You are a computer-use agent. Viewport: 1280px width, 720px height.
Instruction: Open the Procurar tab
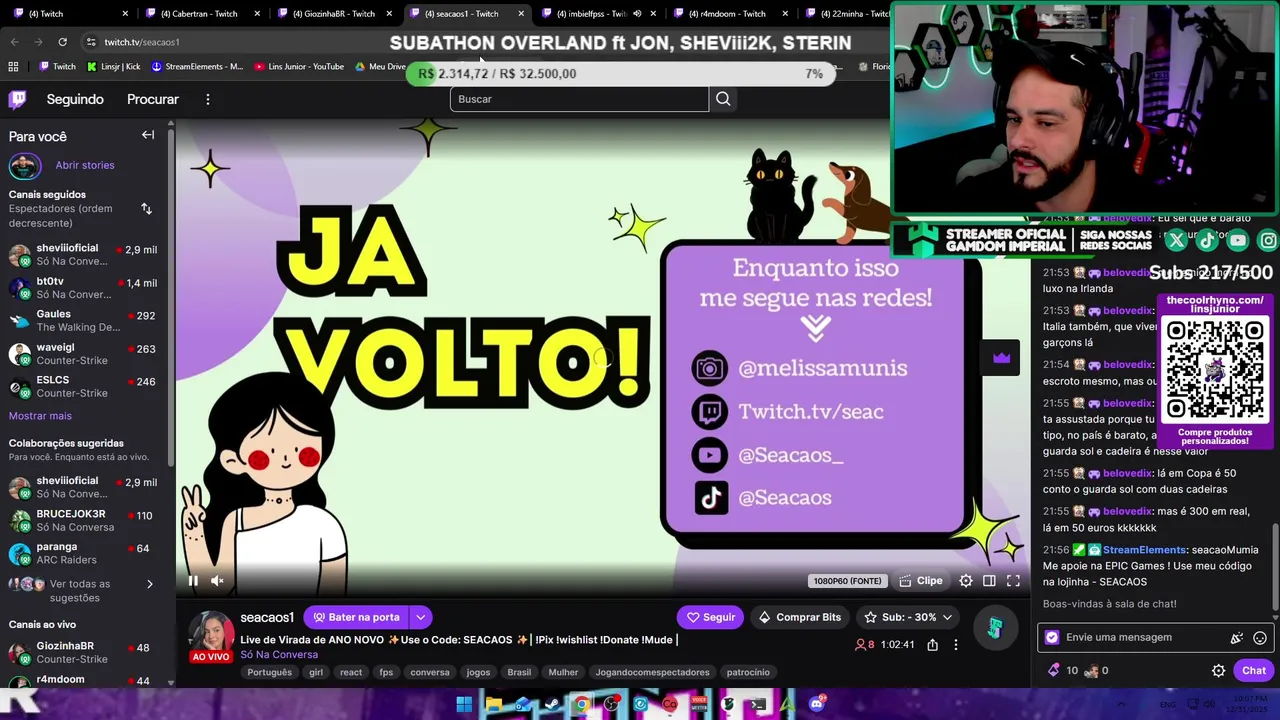coord(153,99)
